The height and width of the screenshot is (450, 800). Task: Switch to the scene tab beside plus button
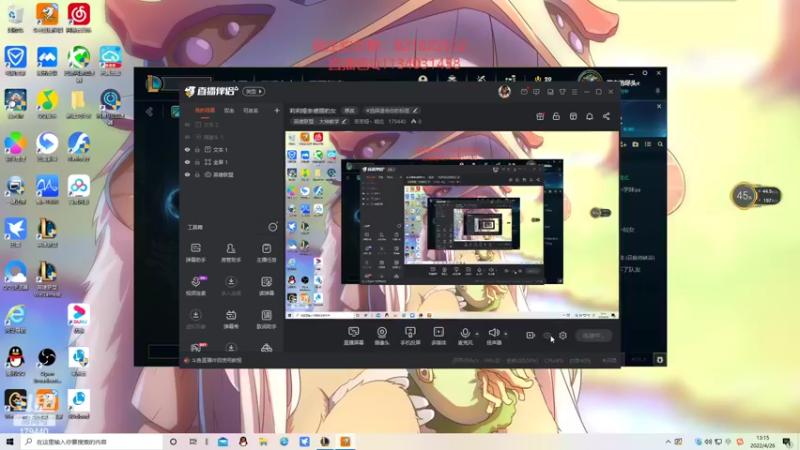[x=251, y=111]
